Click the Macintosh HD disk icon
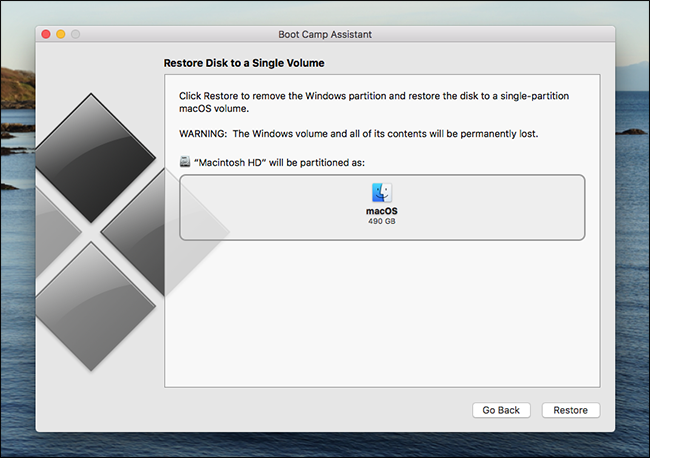This screenshot has height=460, width=681. coord(185,162)
